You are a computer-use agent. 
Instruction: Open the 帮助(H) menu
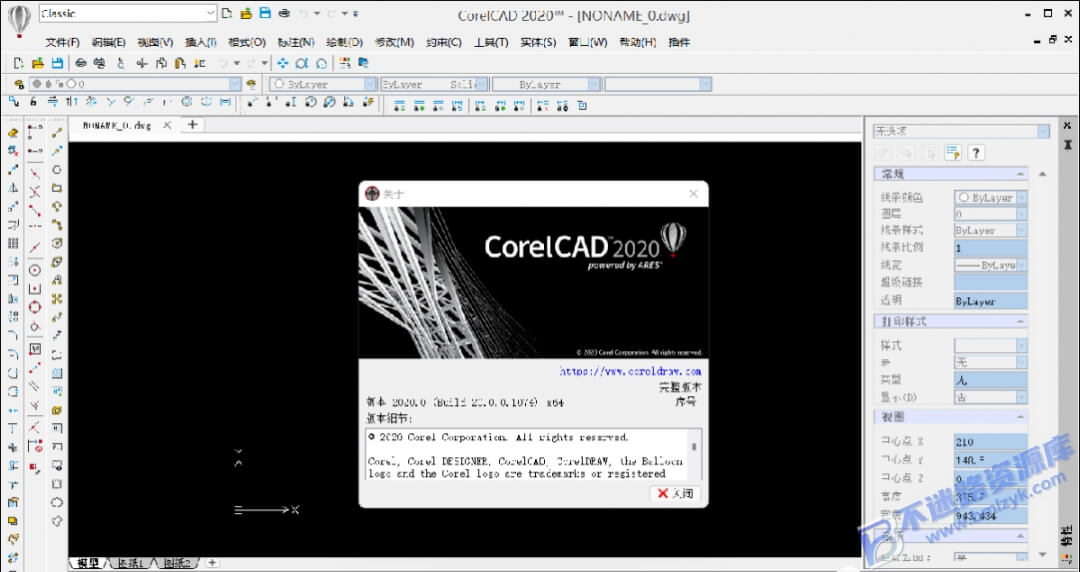(638, 42)
